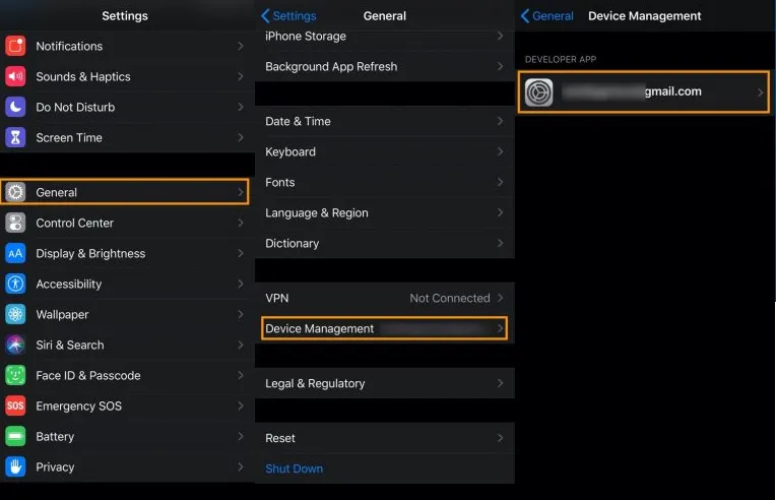
Task: Open VPN settings showing Not Connected
Action: click(x=384, y=298)
